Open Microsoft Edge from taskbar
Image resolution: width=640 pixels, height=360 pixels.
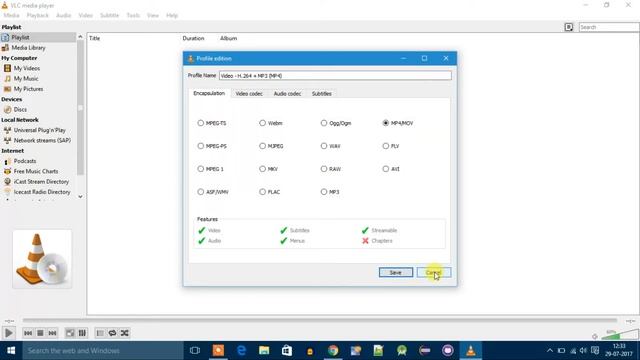pos(241,351)
